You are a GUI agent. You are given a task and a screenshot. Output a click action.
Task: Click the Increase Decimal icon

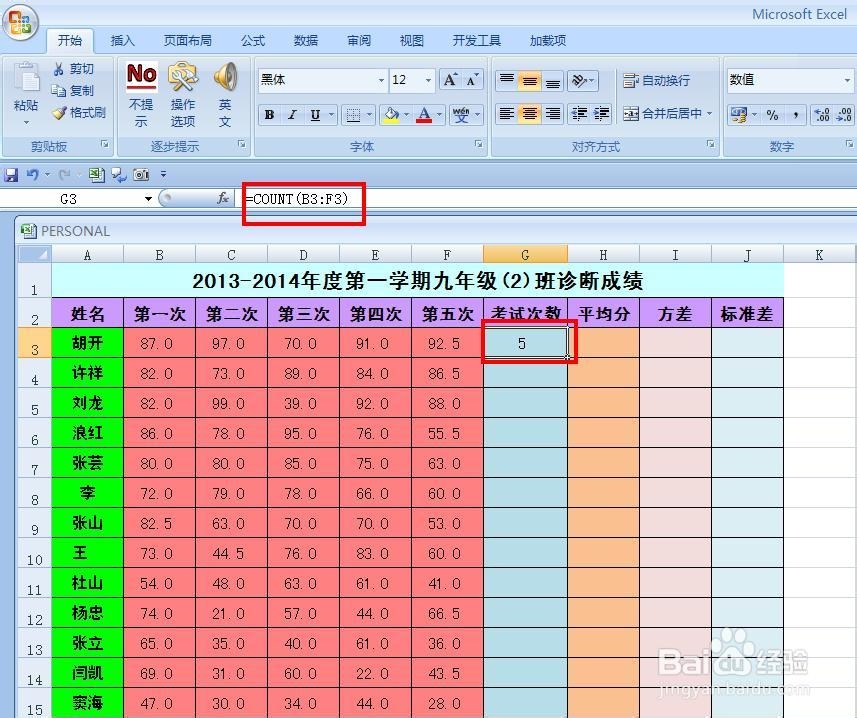pyautogui.click(x=820, y=115)
